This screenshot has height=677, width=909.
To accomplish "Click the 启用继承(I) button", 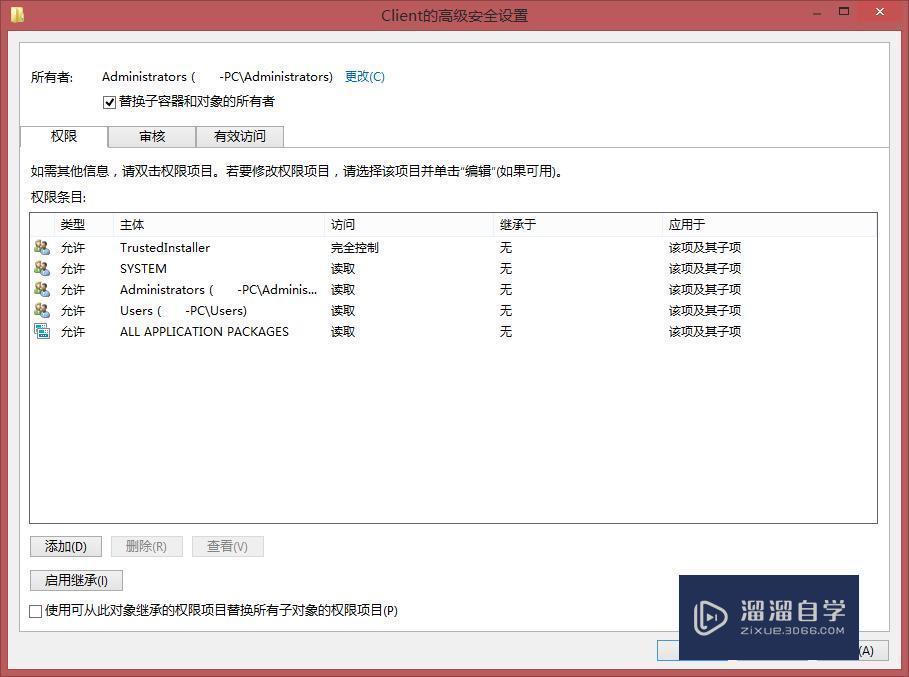I will (75, 580).
